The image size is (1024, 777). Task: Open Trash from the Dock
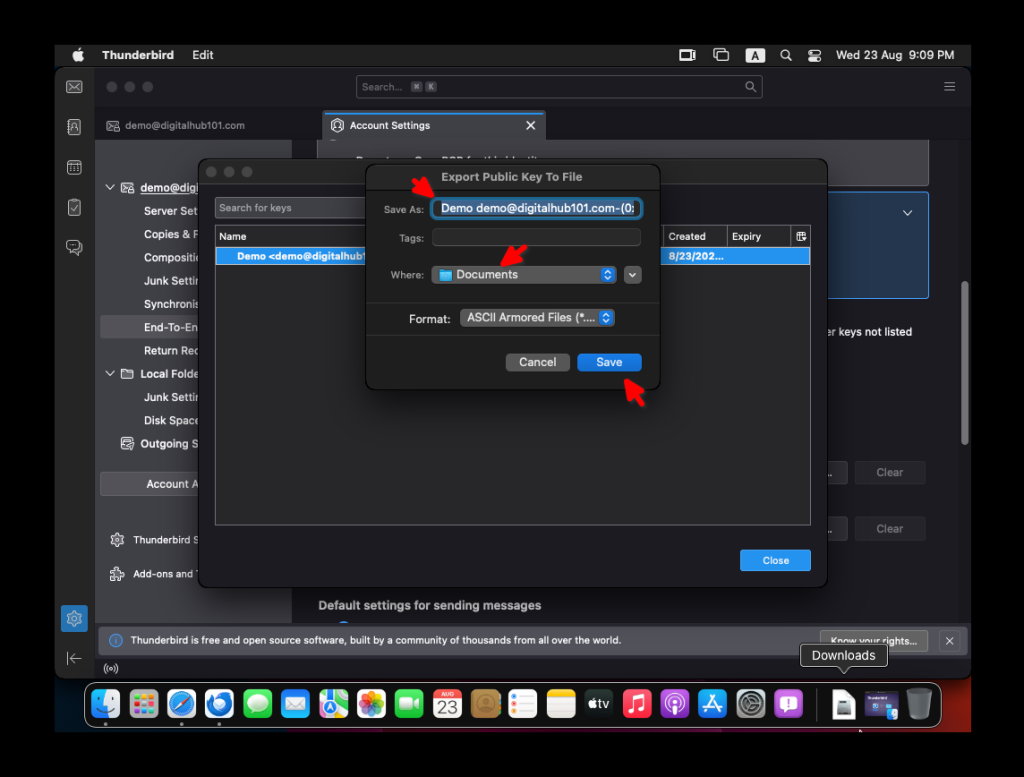[x=919, y=704]
